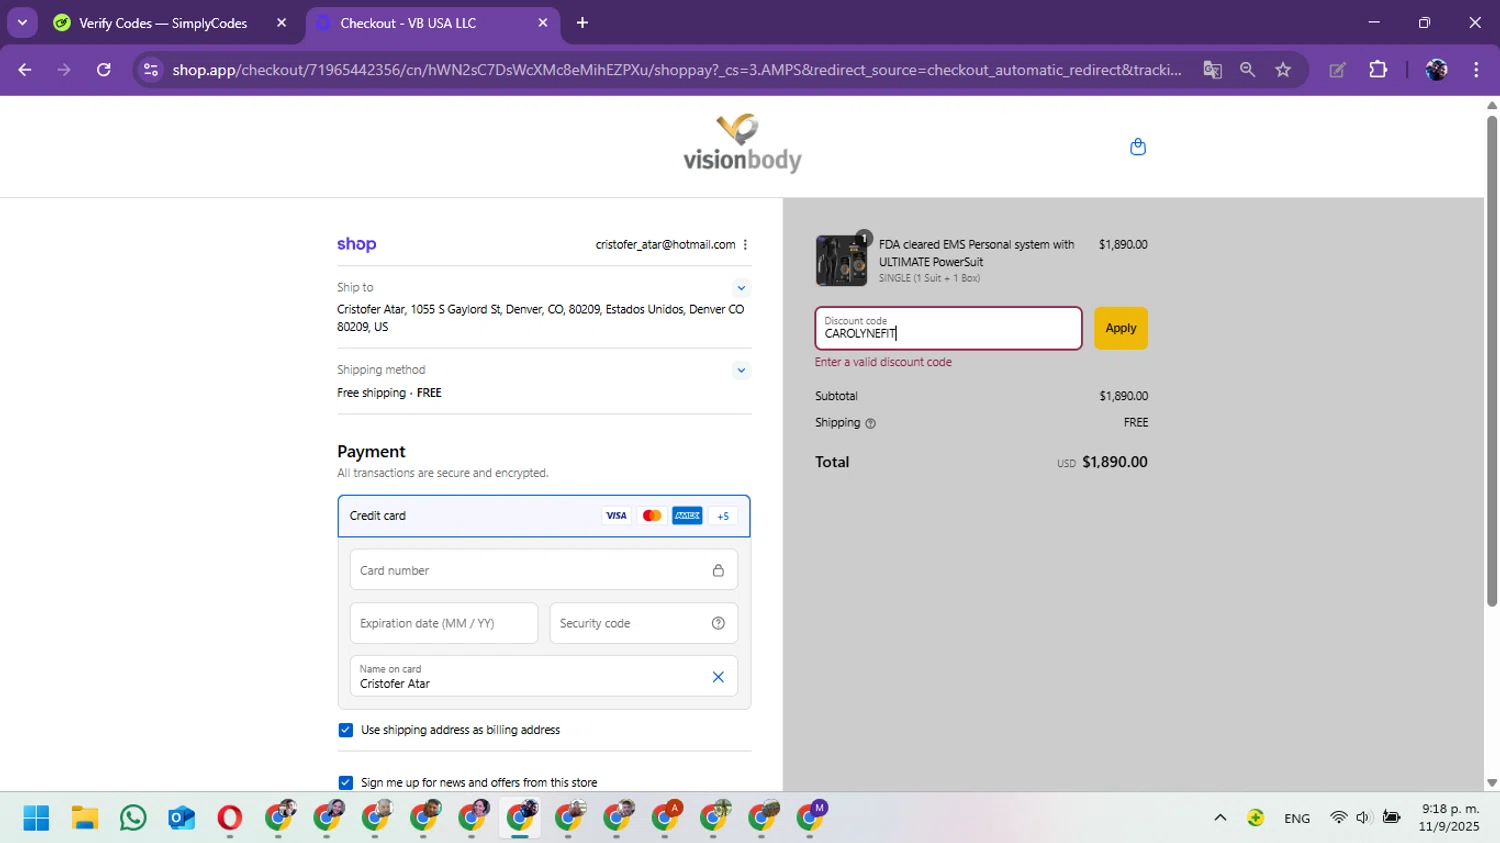The height and width of the screenshot is (843, 1500).
Task: Click the Enter a valid discount code message
Action: 883,362
